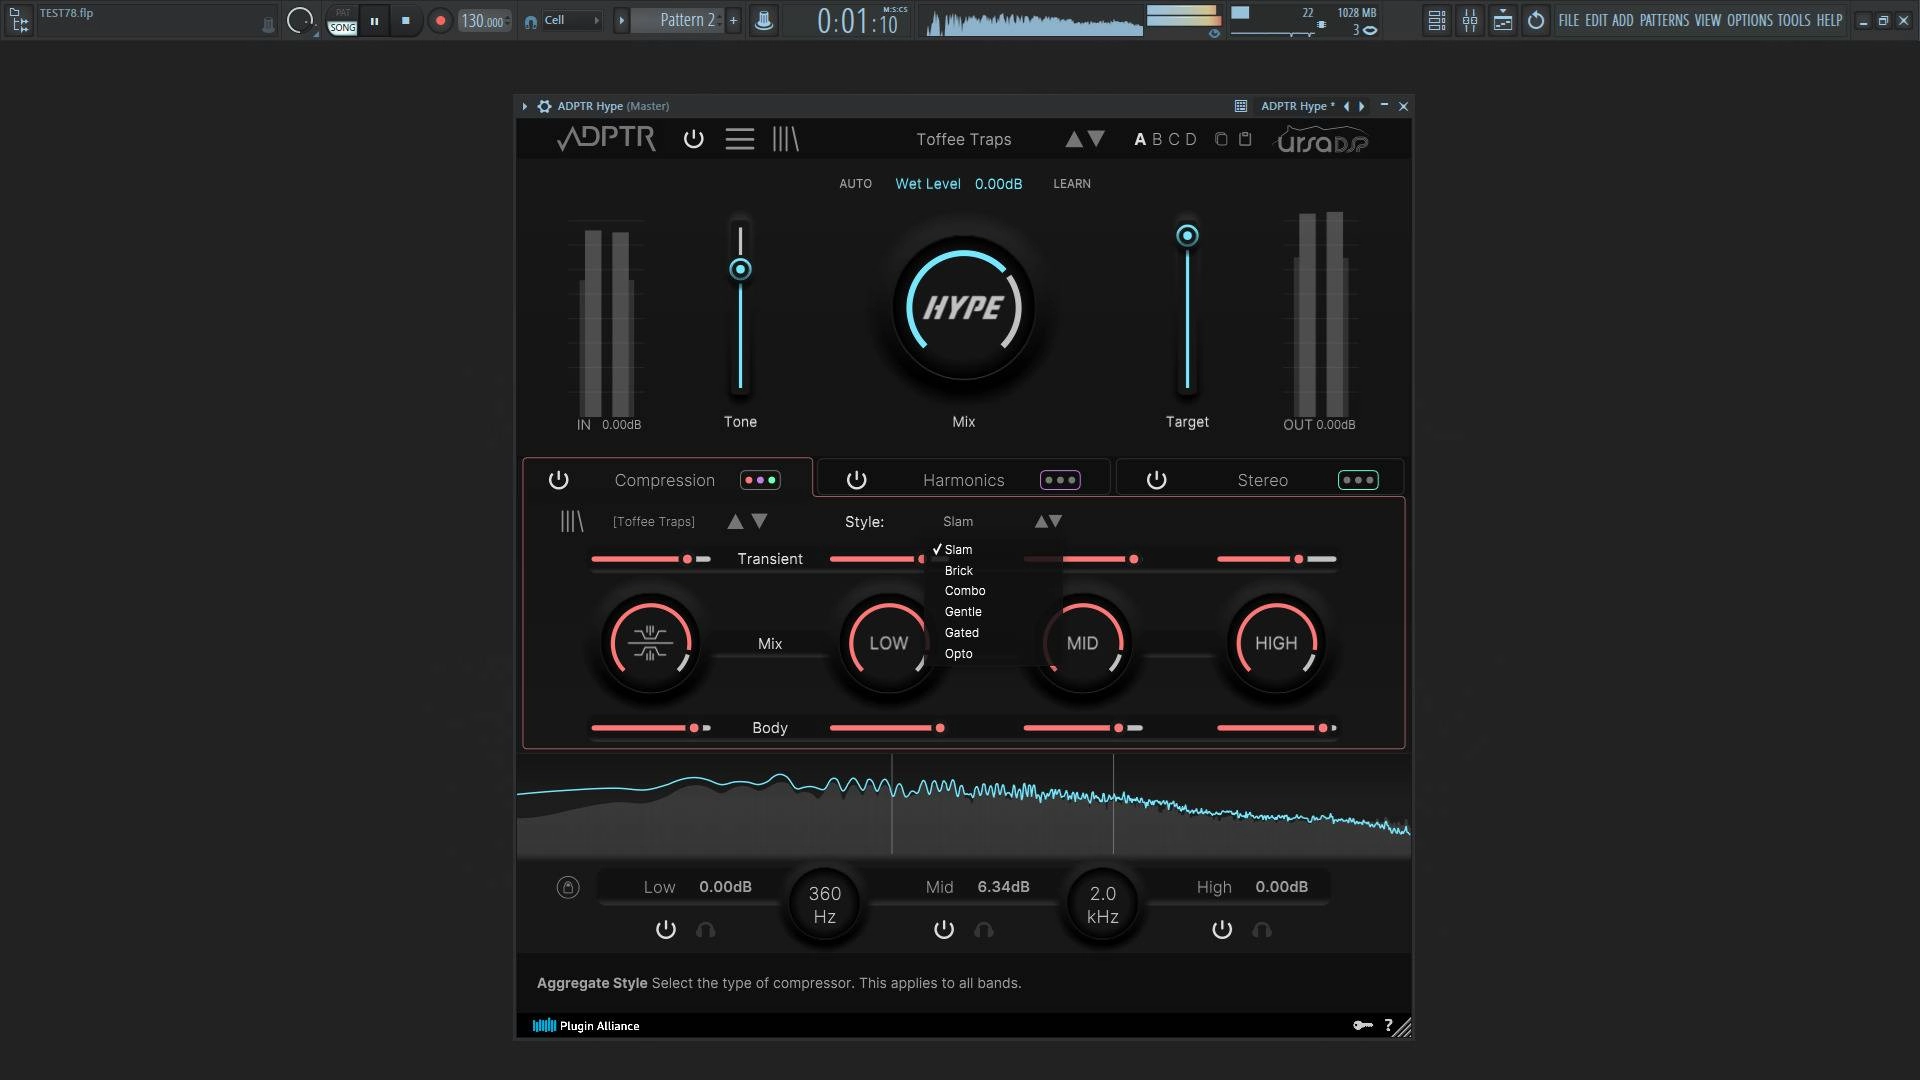Image resolution: width=1920 pixels, height=1080 pixels.
Task: Open Stereo three-dot options button
Action: (x=1358, y=480)
